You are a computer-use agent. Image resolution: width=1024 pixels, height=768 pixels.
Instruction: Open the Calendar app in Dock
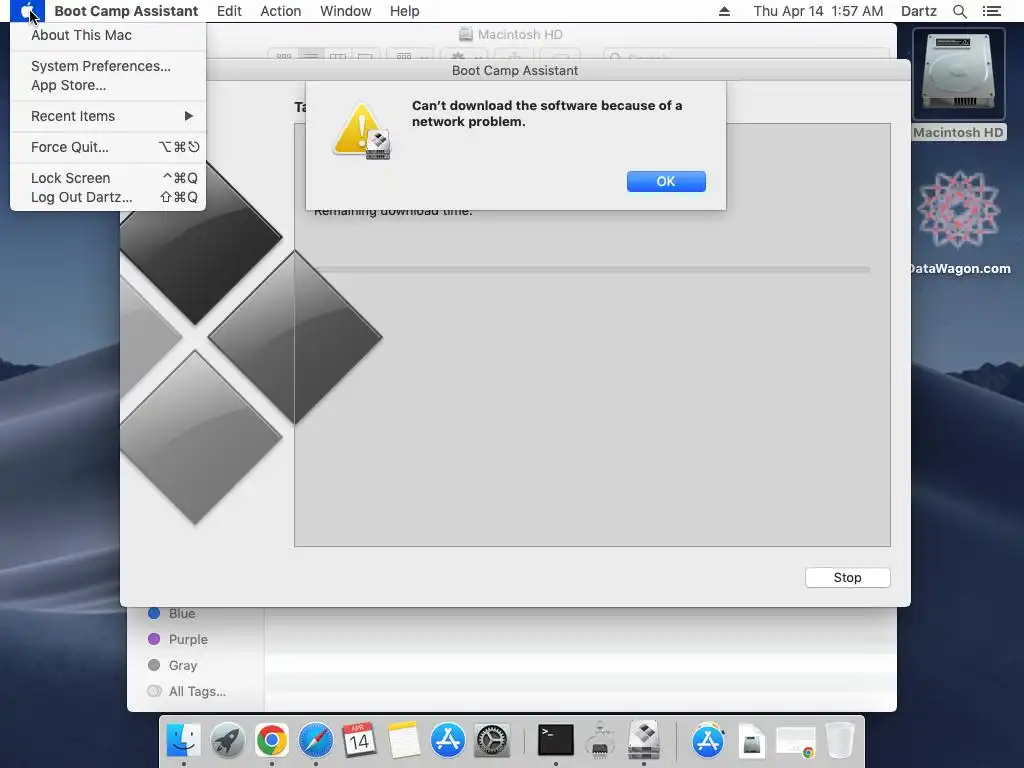tap(359, 741)
